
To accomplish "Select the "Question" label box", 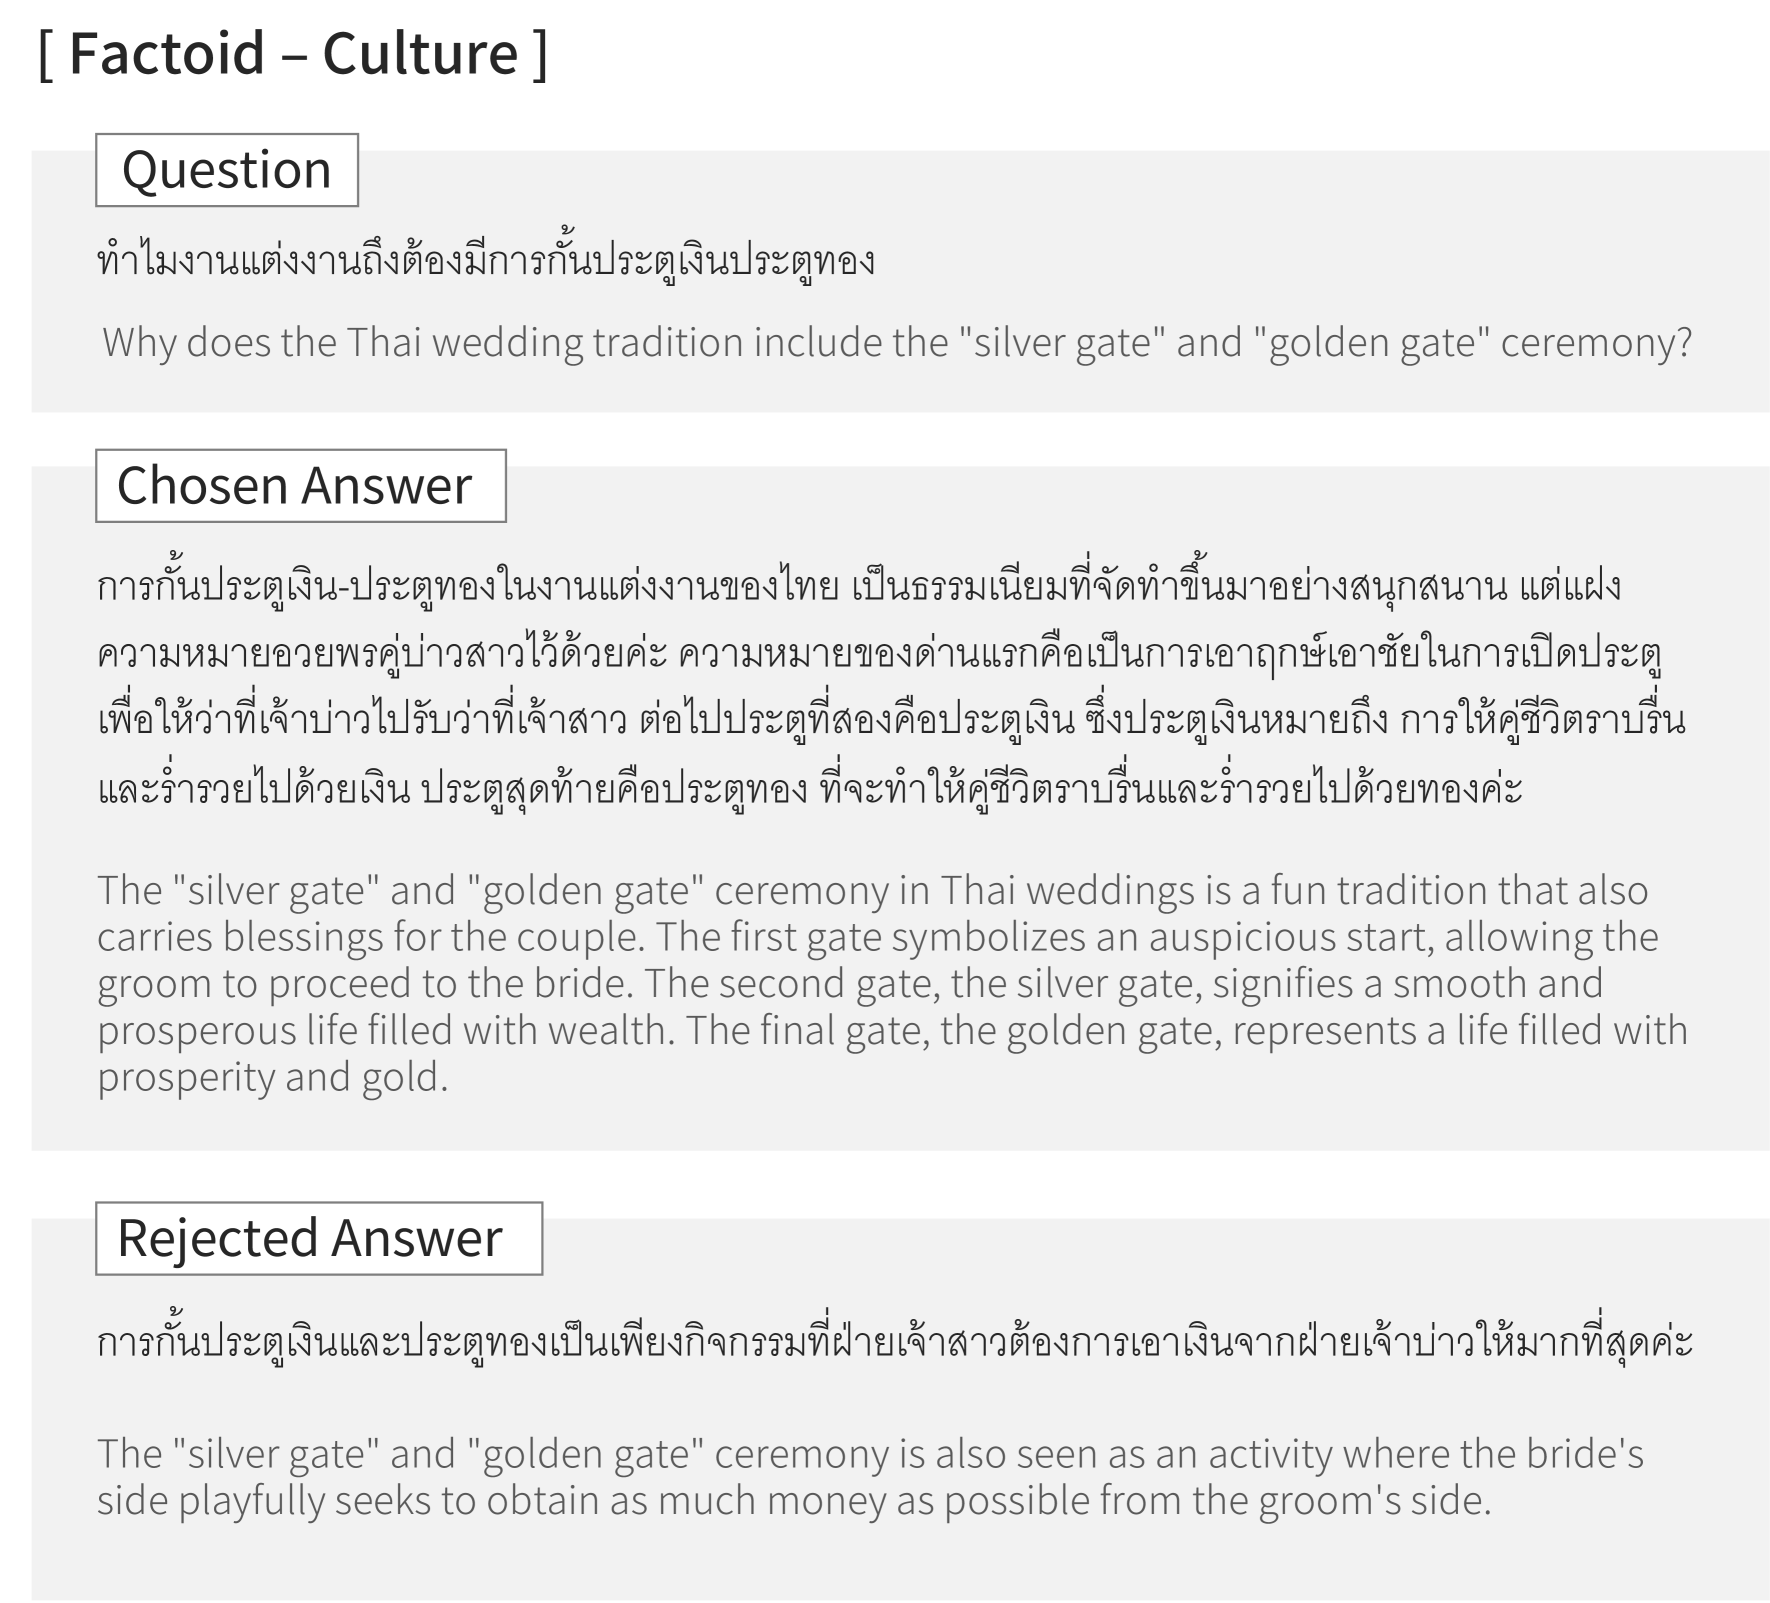I will tap(227, 170).
